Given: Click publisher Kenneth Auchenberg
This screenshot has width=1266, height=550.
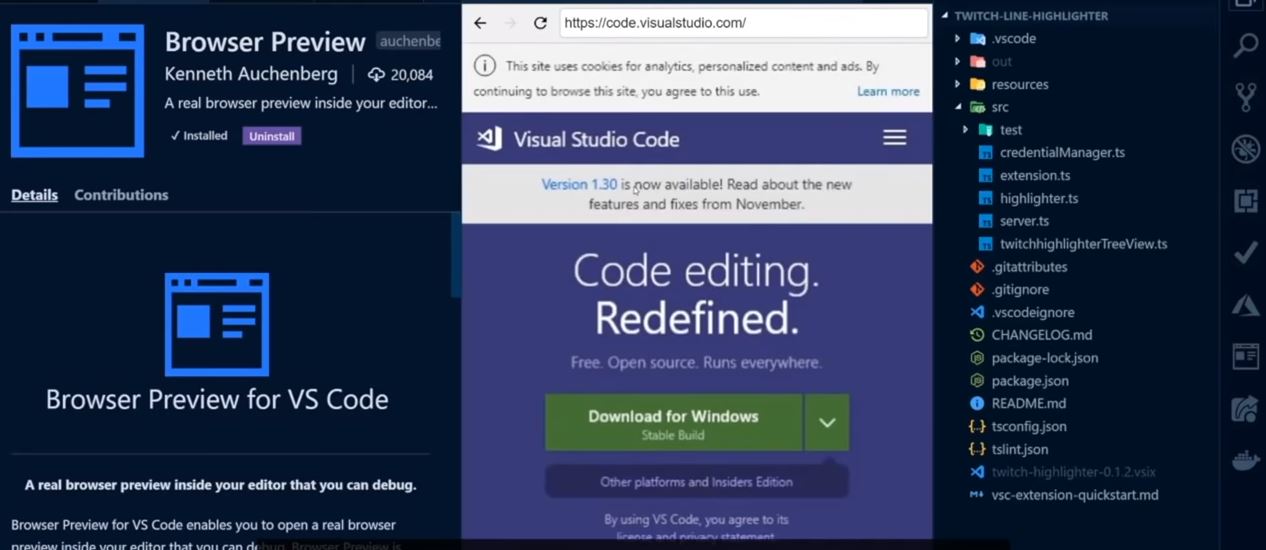Looking at the screenshot, I should click(251, 74).
